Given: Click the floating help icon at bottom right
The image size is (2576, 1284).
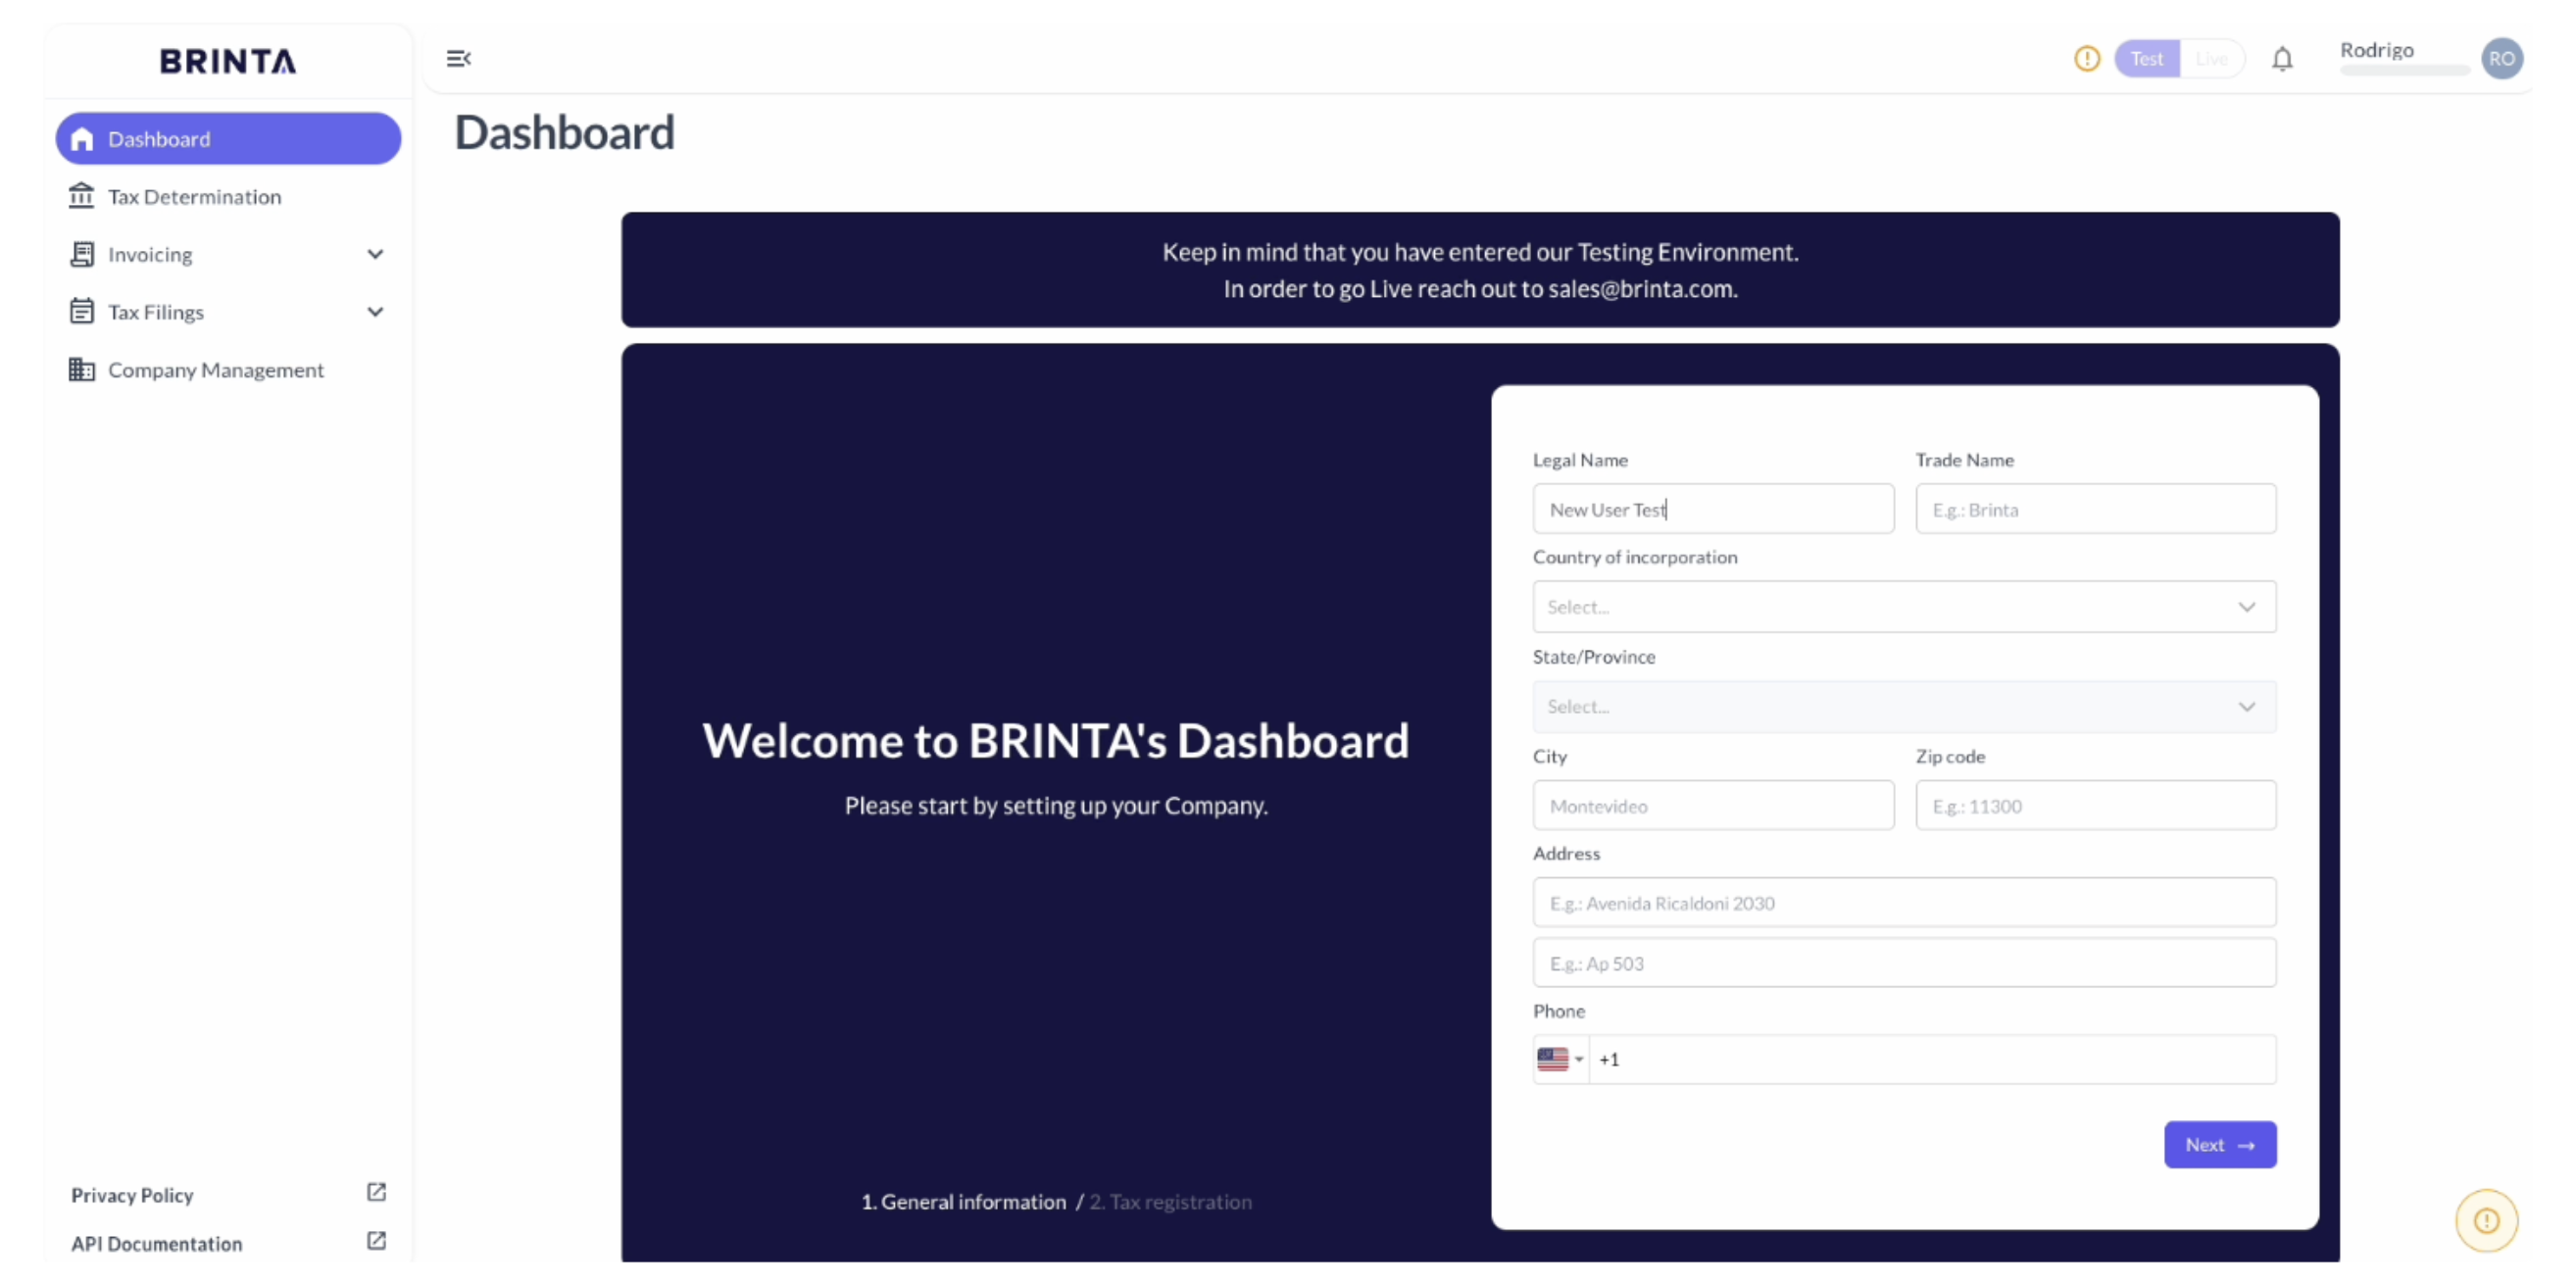Looking at the screenshot, I should (2486, 1221).
